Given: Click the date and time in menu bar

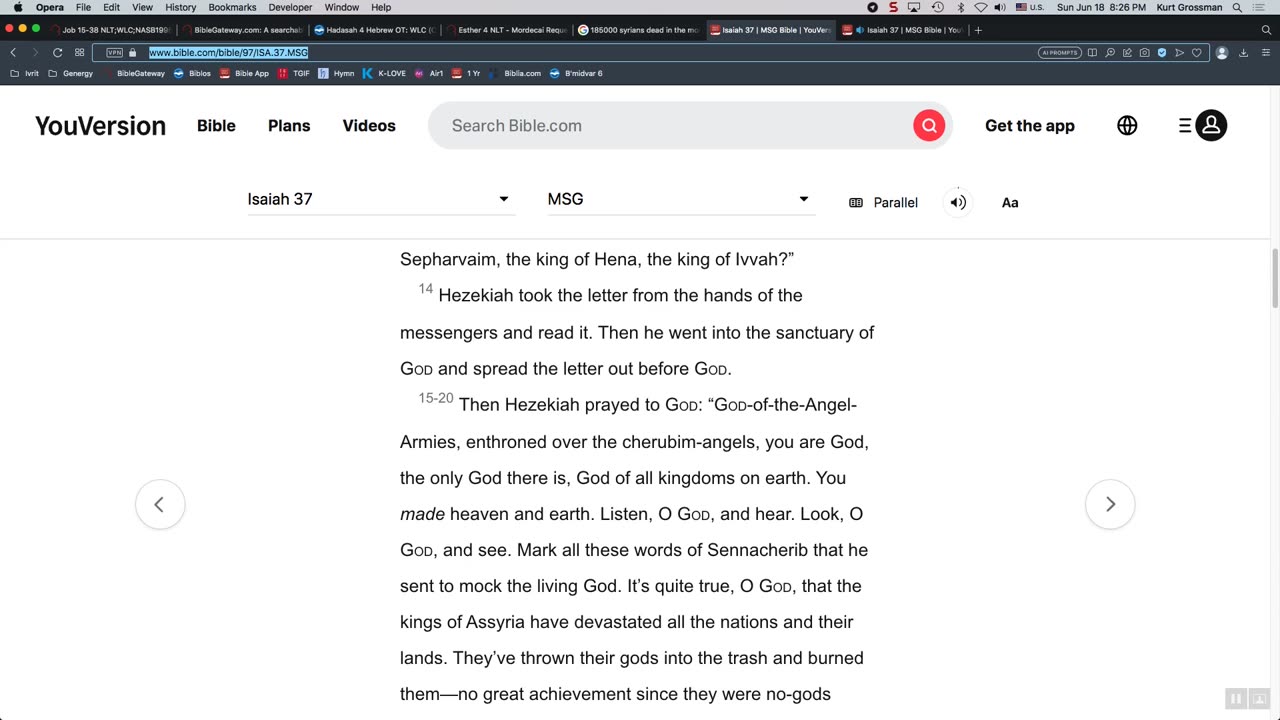Looking at the screenshot, I should 1101,7.
